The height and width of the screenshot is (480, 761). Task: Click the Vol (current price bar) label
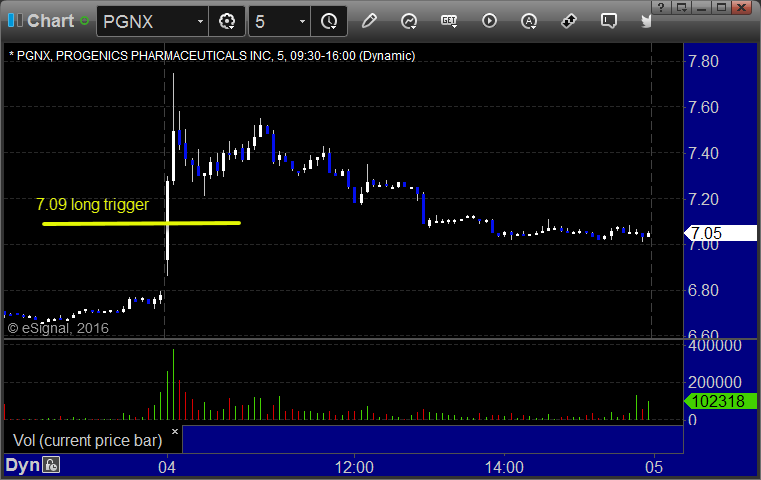[x=87, y=440]
